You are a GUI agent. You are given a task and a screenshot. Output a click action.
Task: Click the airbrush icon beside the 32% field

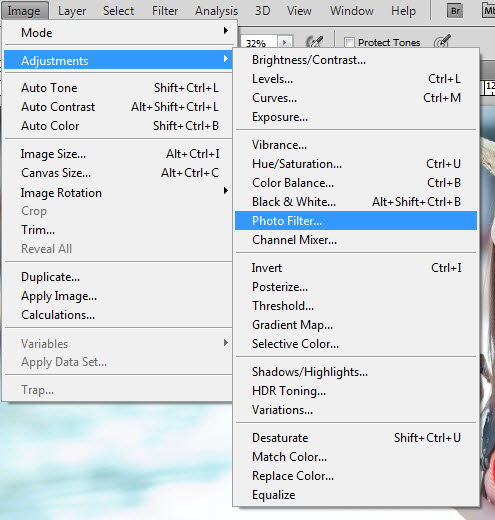[314, 42]
